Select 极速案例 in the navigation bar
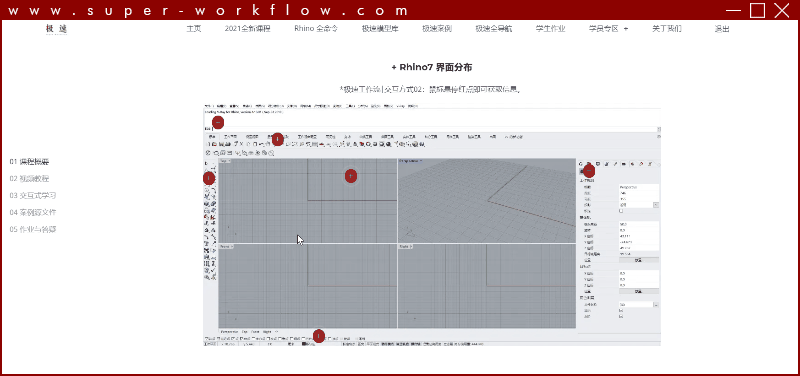800x376 pixels. point(437,29)
